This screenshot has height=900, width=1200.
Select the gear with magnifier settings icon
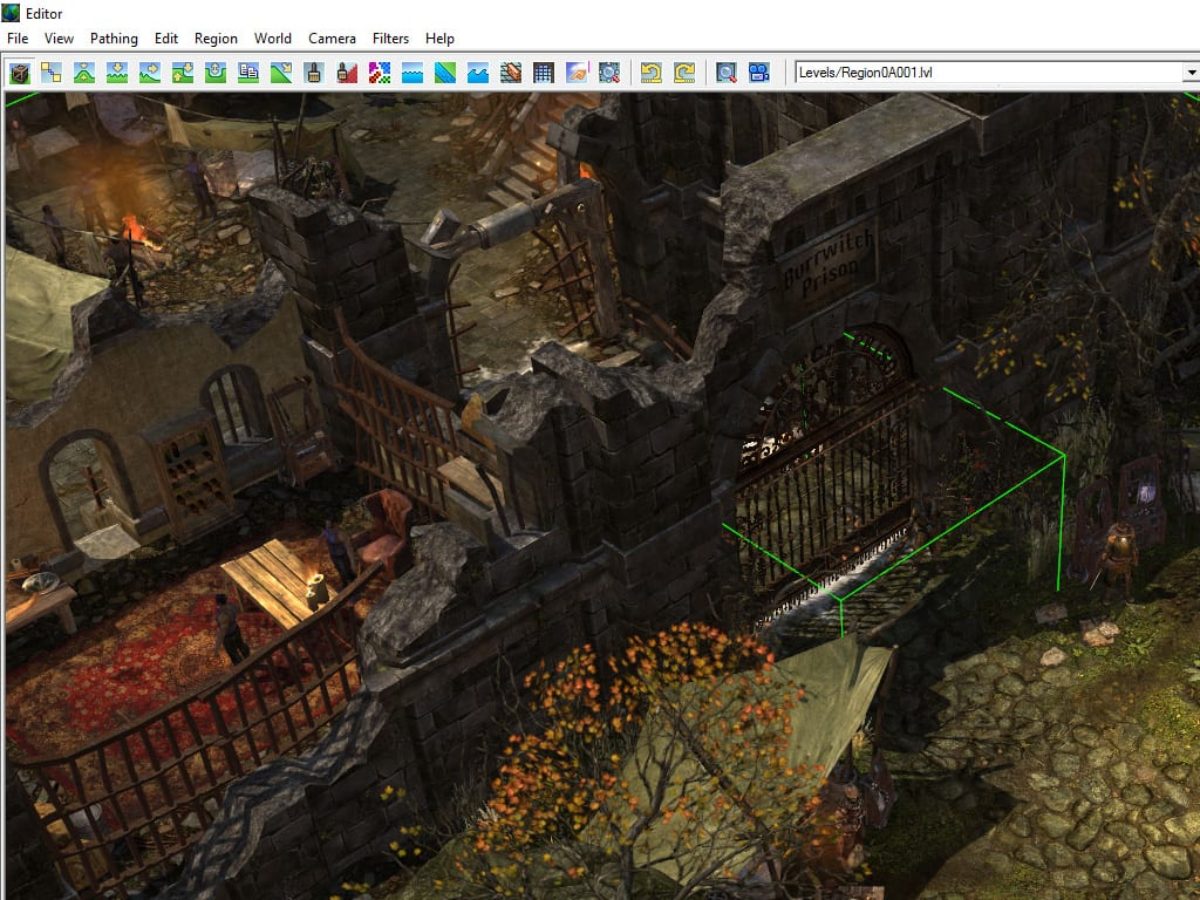point(609,72)
